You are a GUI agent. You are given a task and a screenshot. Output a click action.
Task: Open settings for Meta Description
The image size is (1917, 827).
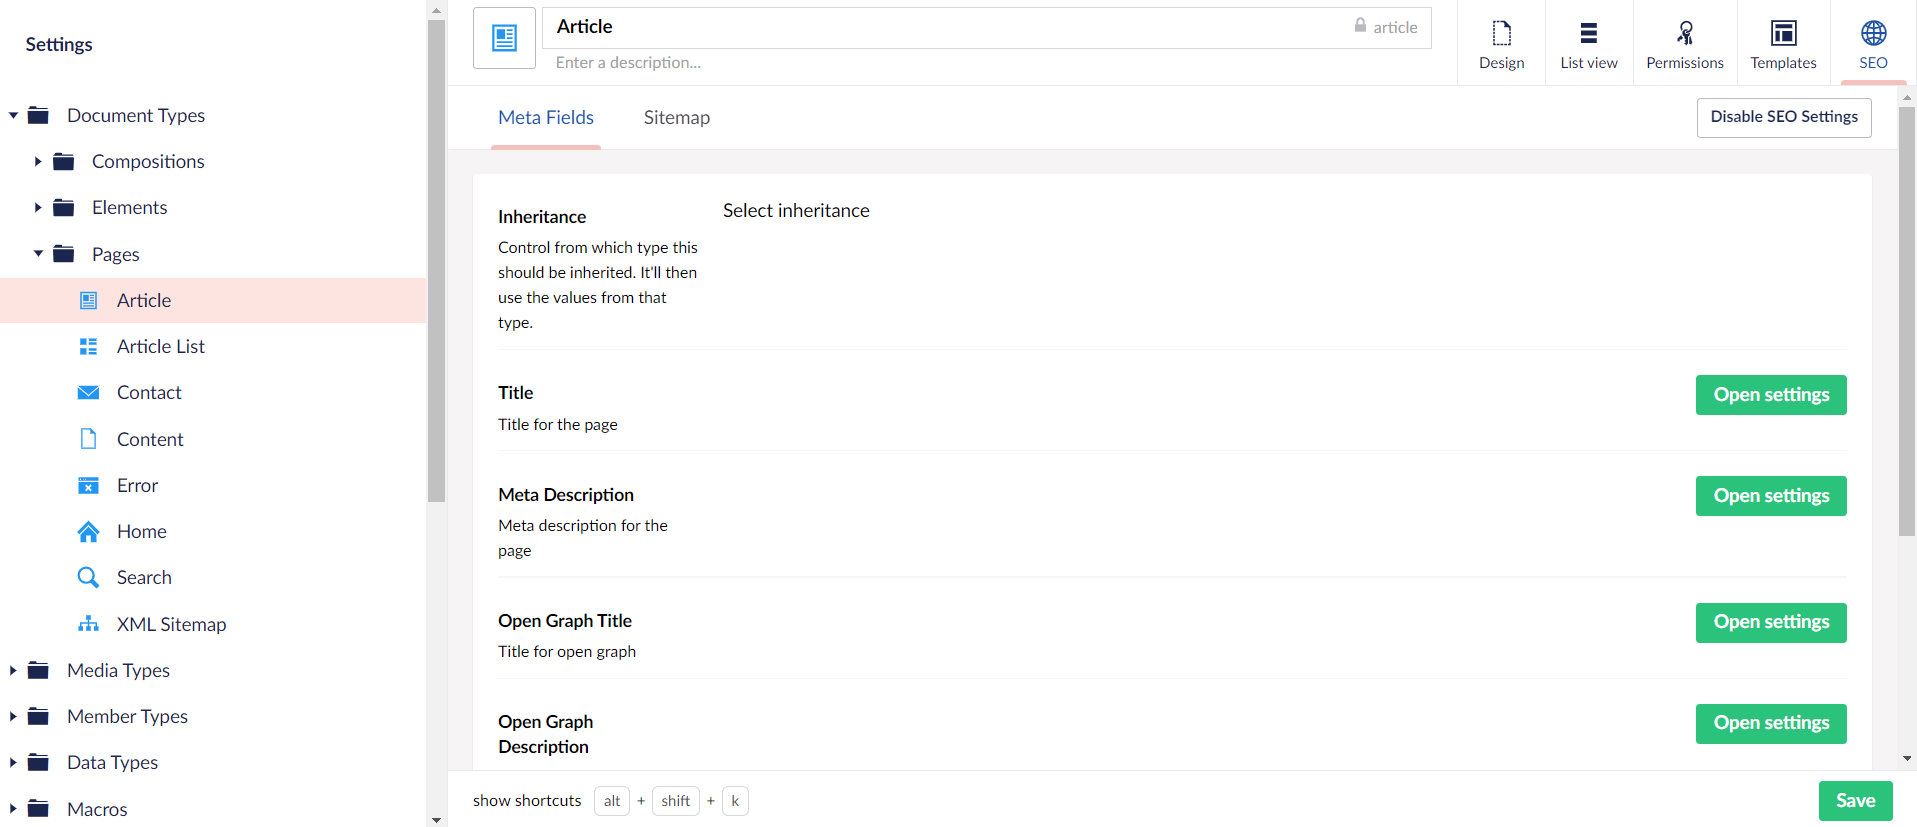[1770, 496]
